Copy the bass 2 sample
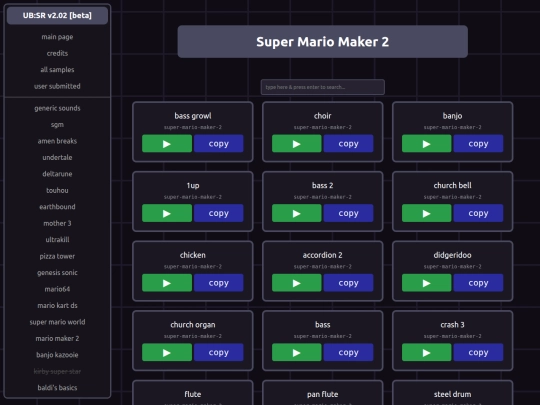This screenshot has width=540, height=405. [349, 213]
